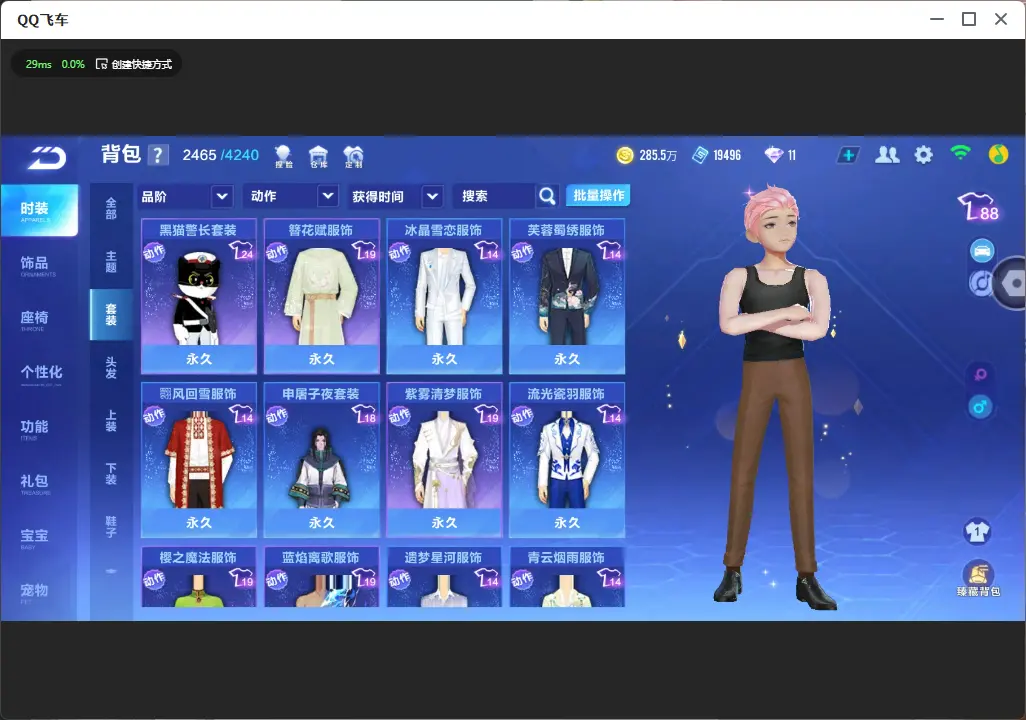Switch to the 座椅 throne tab
Viewport: 1026px width, 720px height.
point(39,319)
